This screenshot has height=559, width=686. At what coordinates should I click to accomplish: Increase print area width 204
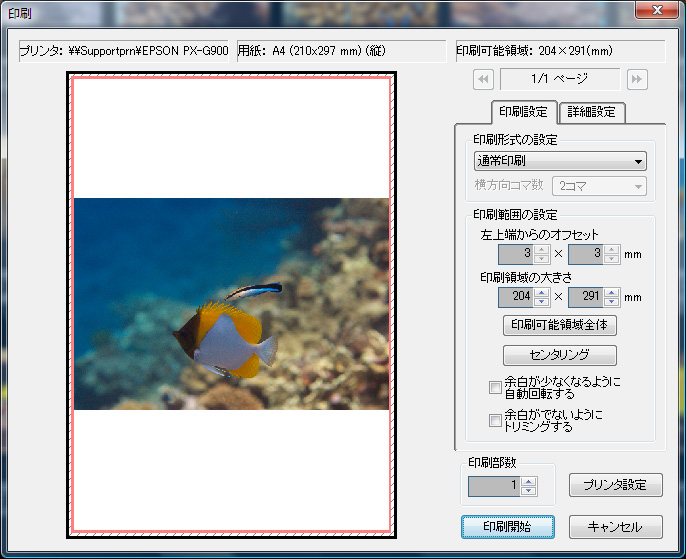pyautogui.click(x=542, y=293)
